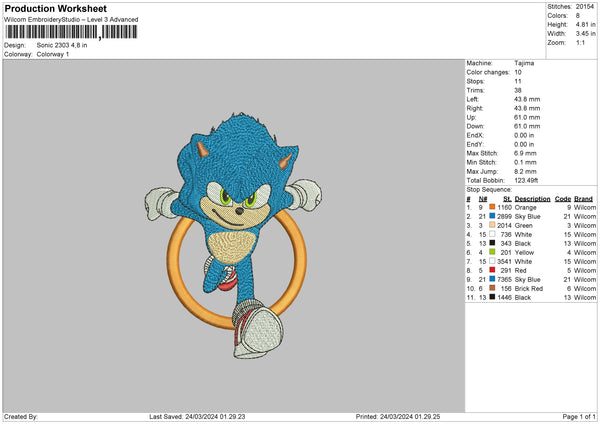The height and width of the screenshot is (424, 600).
Task: Click the Colorway 1 value
Action: [x=53, y=54]
